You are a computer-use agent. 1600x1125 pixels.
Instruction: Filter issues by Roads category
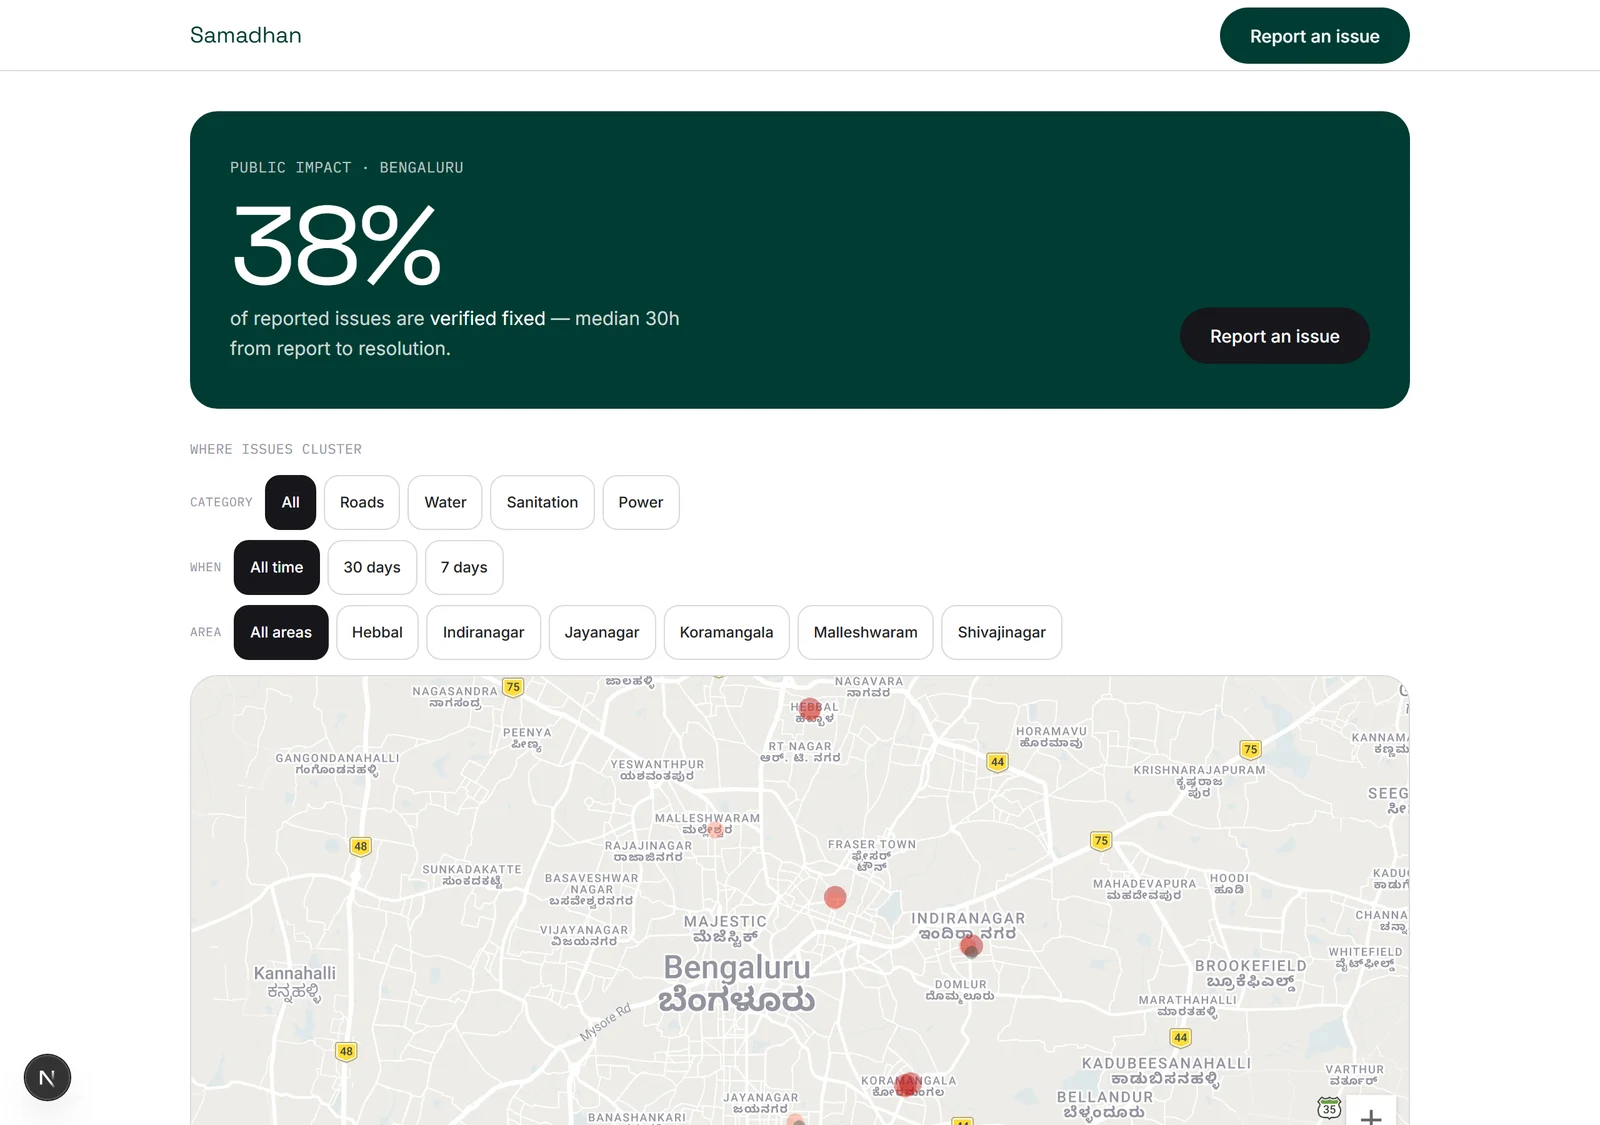tap(362, 502)
